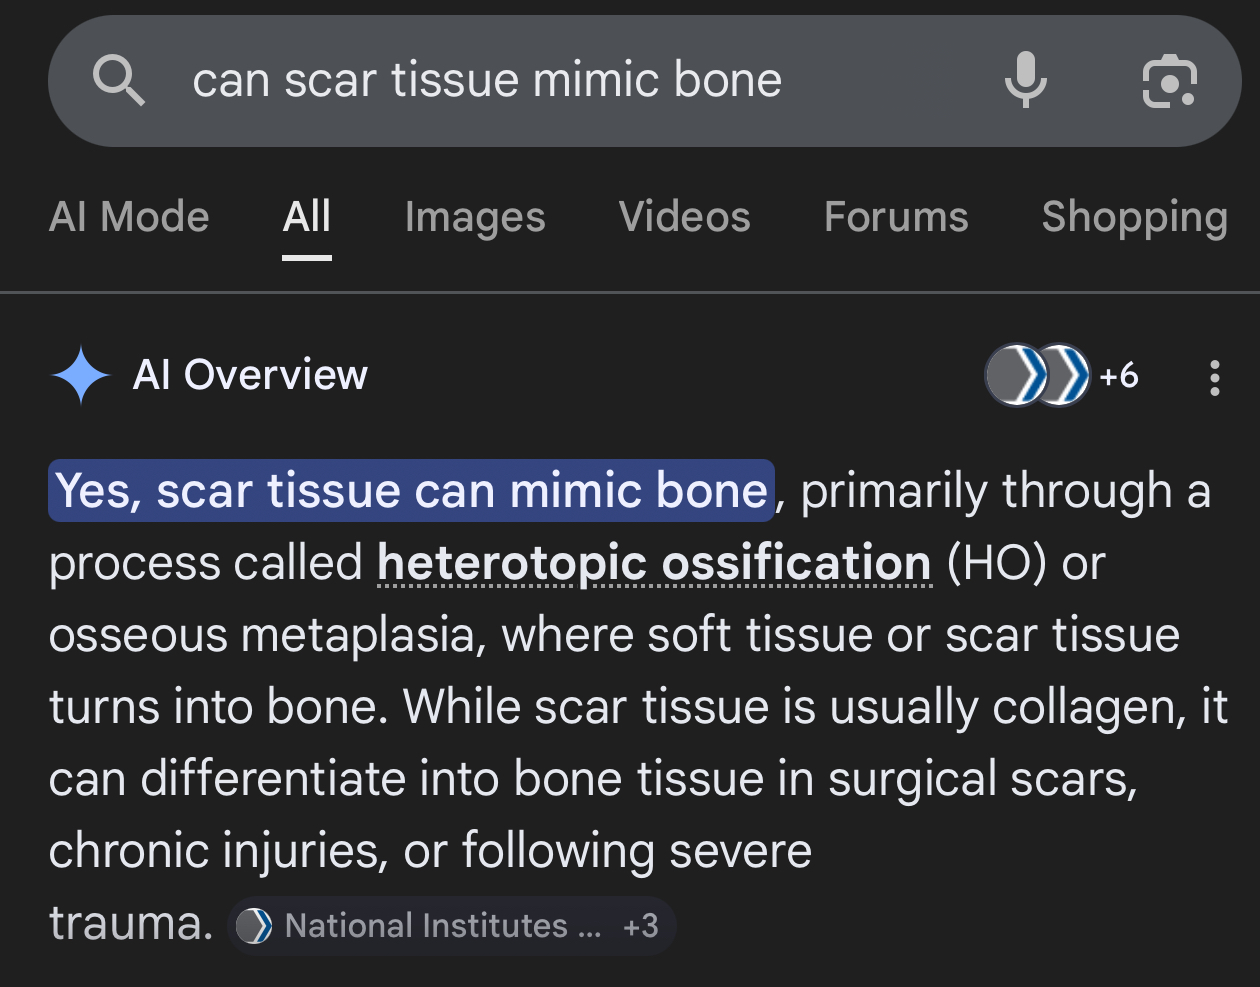Go to the Videos tab

point(684,217)
